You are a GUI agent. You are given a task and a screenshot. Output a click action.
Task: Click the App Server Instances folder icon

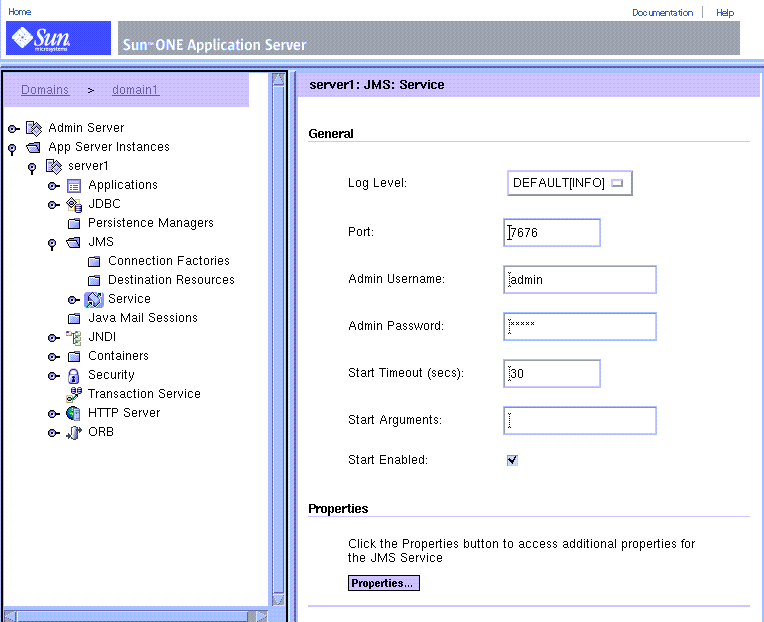(x=33, y=147)
